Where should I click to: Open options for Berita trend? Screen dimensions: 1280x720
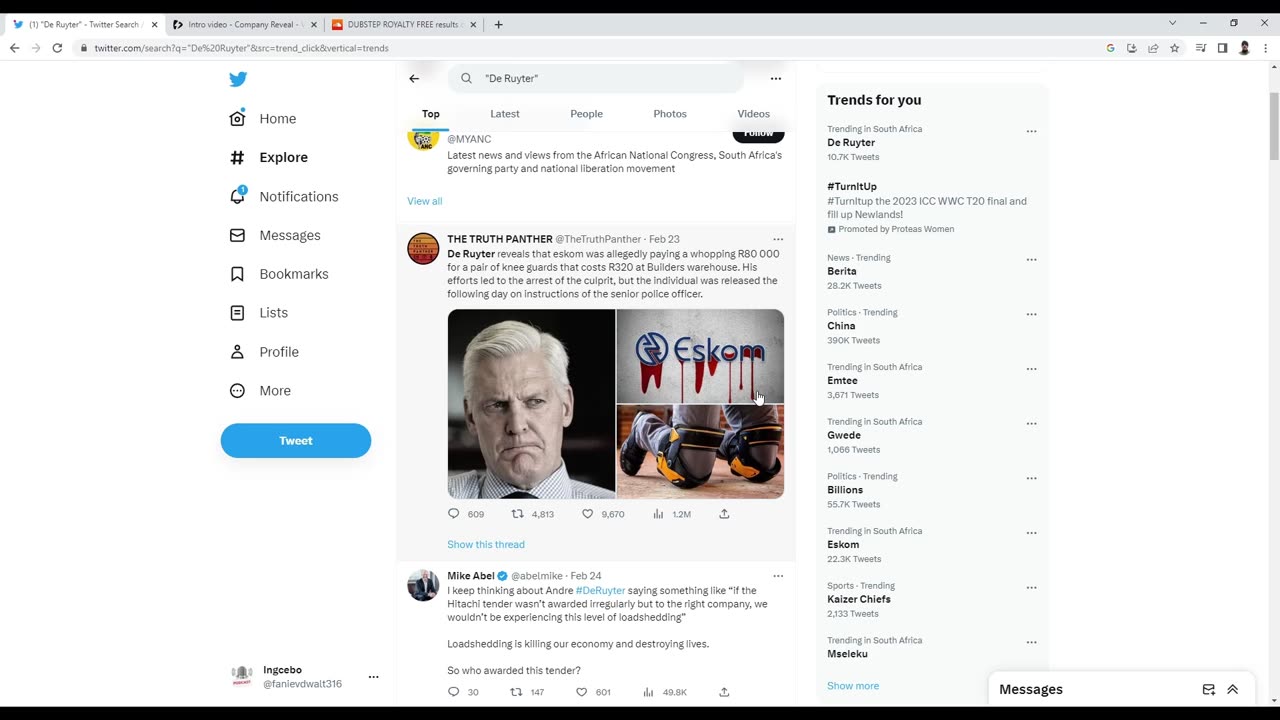[x=1031, y=260]
